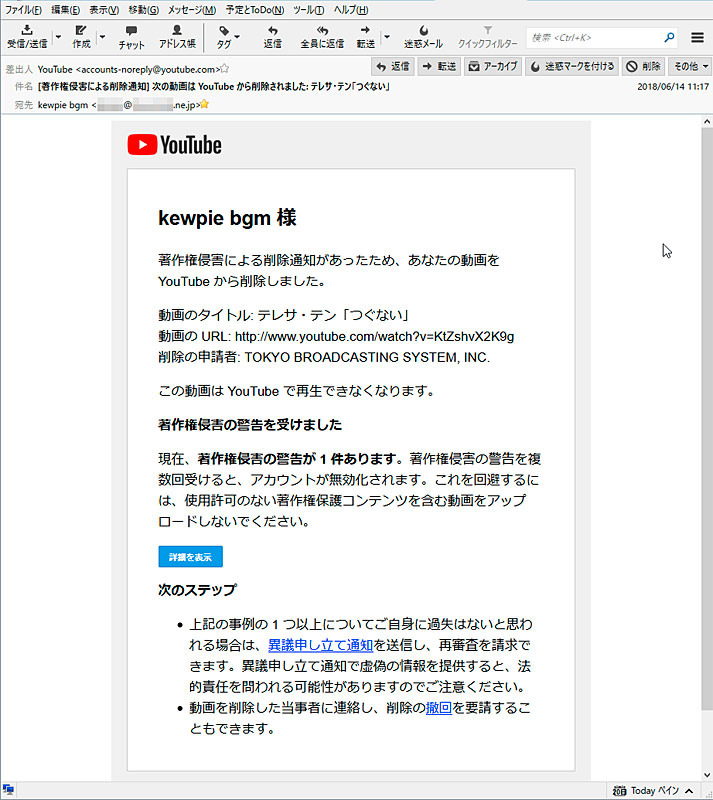Open the 撤回 retraction link
713x800 pixels.
pos(439,708)
